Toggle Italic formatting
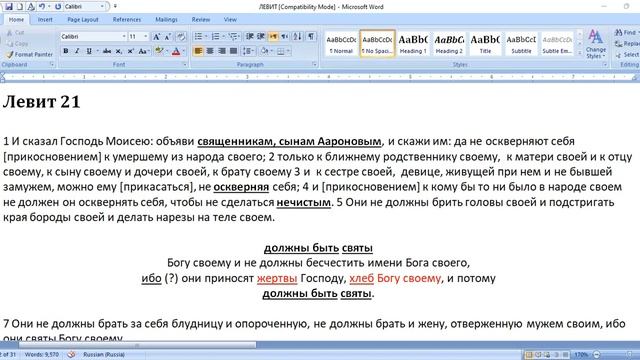Image resolution: width=640 pixels, height=360 pixels. tap(77, 51)
